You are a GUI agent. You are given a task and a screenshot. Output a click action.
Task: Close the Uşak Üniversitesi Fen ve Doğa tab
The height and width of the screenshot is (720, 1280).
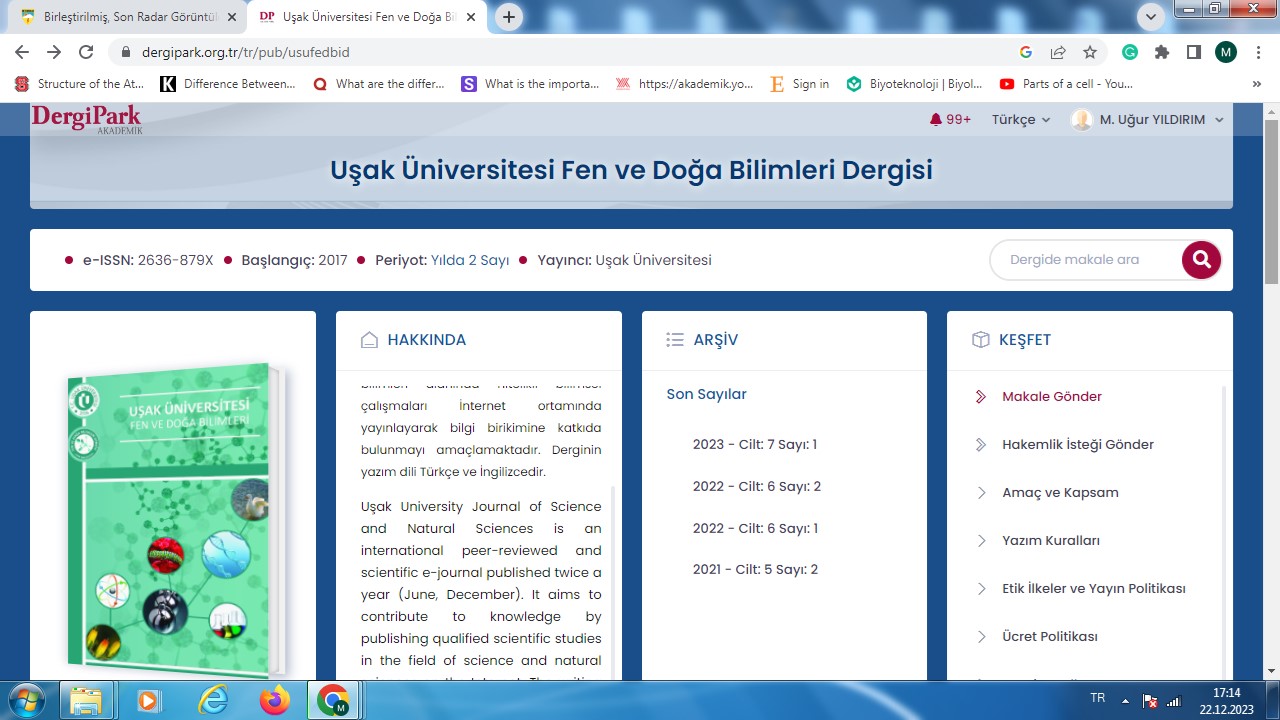(471, 17)
